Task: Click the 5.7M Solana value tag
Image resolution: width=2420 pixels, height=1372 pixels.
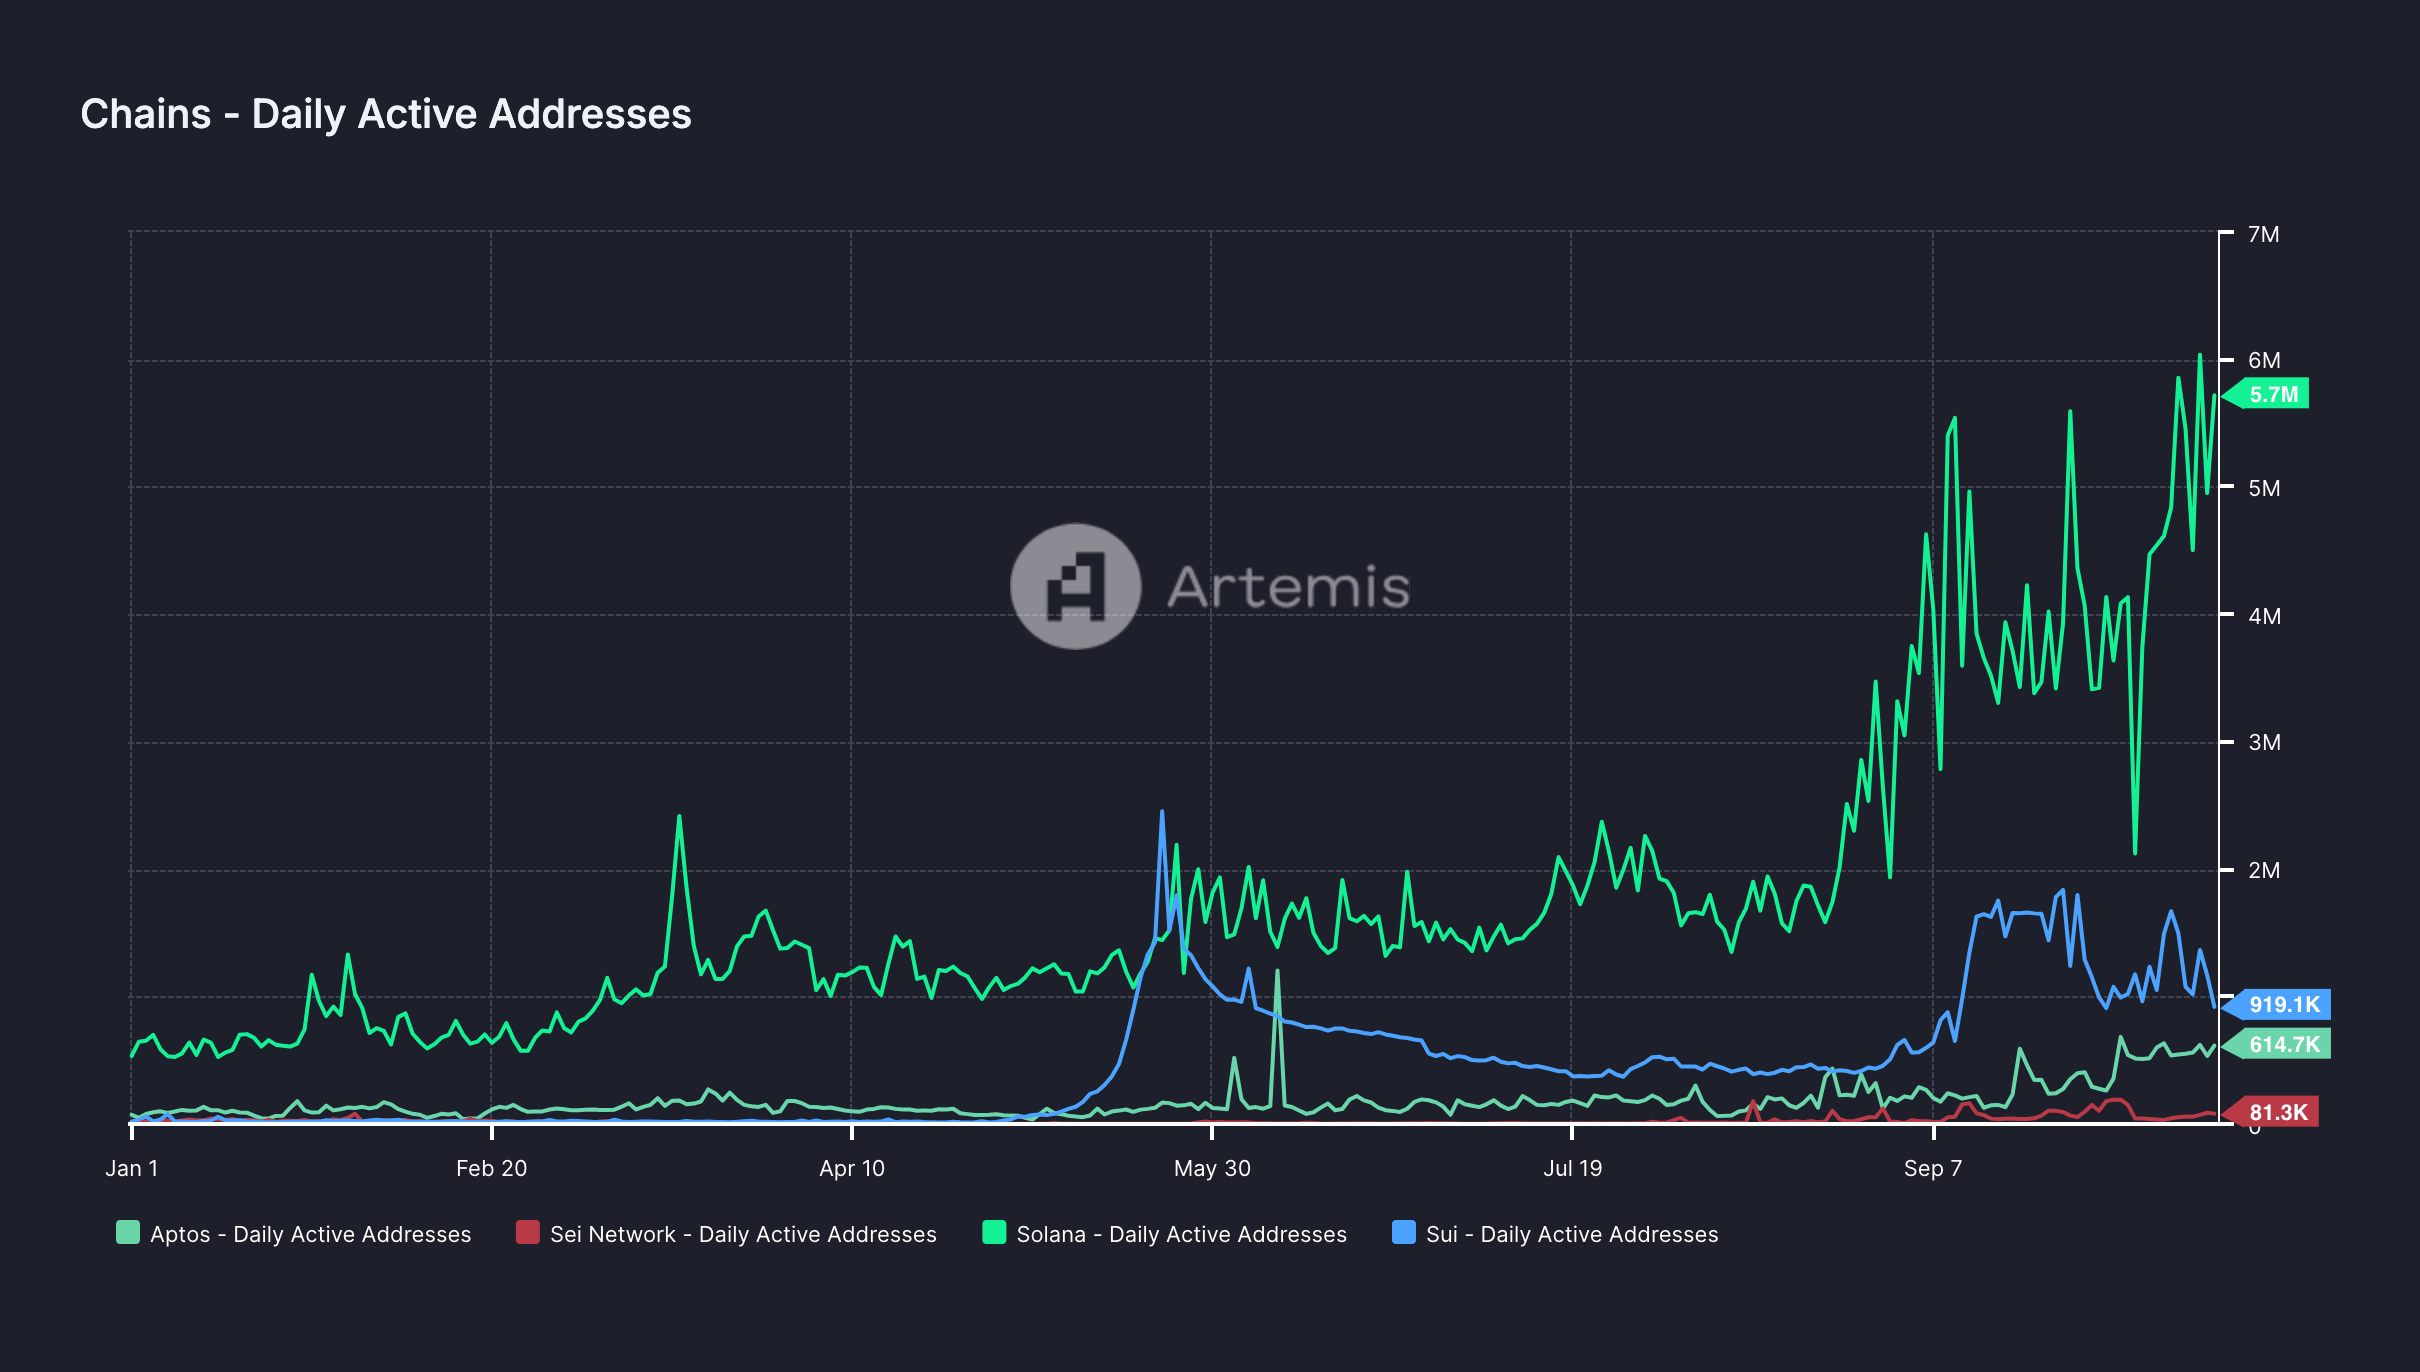Action: (x=2268, y=394)
